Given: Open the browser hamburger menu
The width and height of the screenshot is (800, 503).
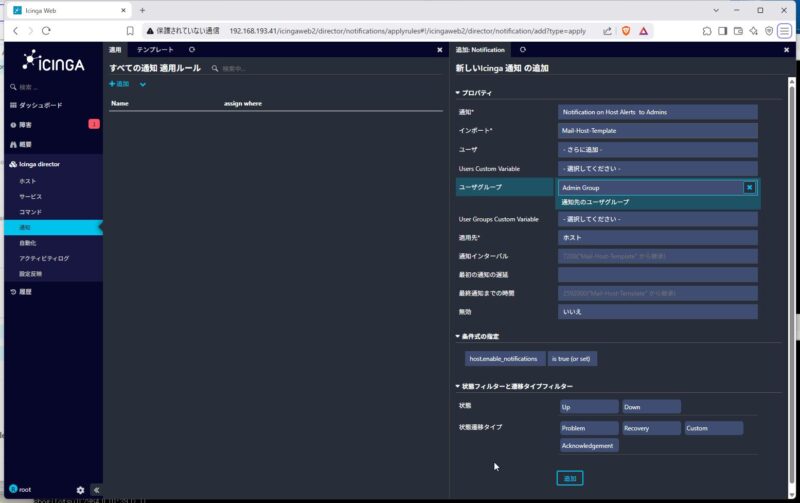Looking at the screenshot, I should tap(785, 31).
